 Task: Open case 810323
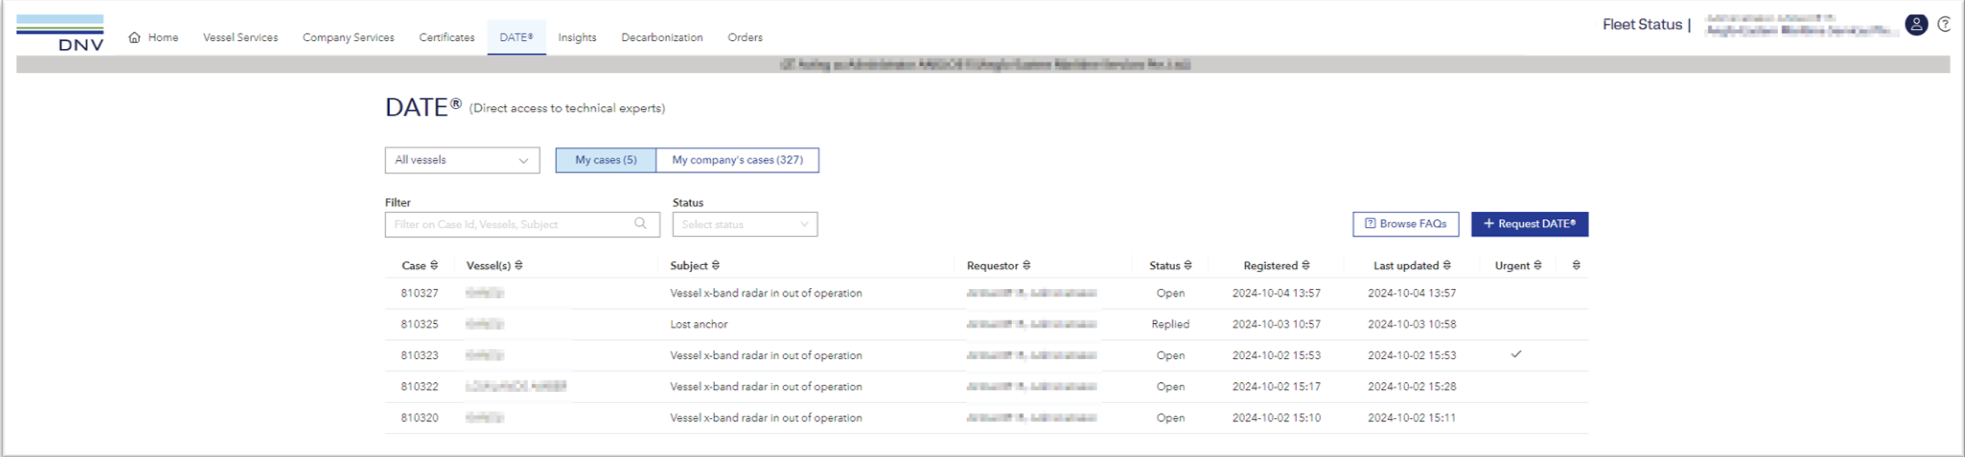tap(420, 355)
